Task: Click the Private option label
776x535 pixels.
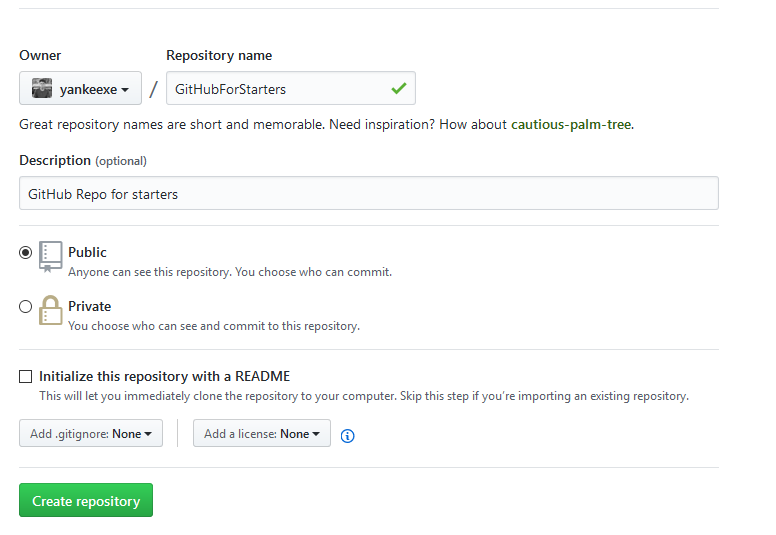Action: pyautogui.click(x=89, y=306)
